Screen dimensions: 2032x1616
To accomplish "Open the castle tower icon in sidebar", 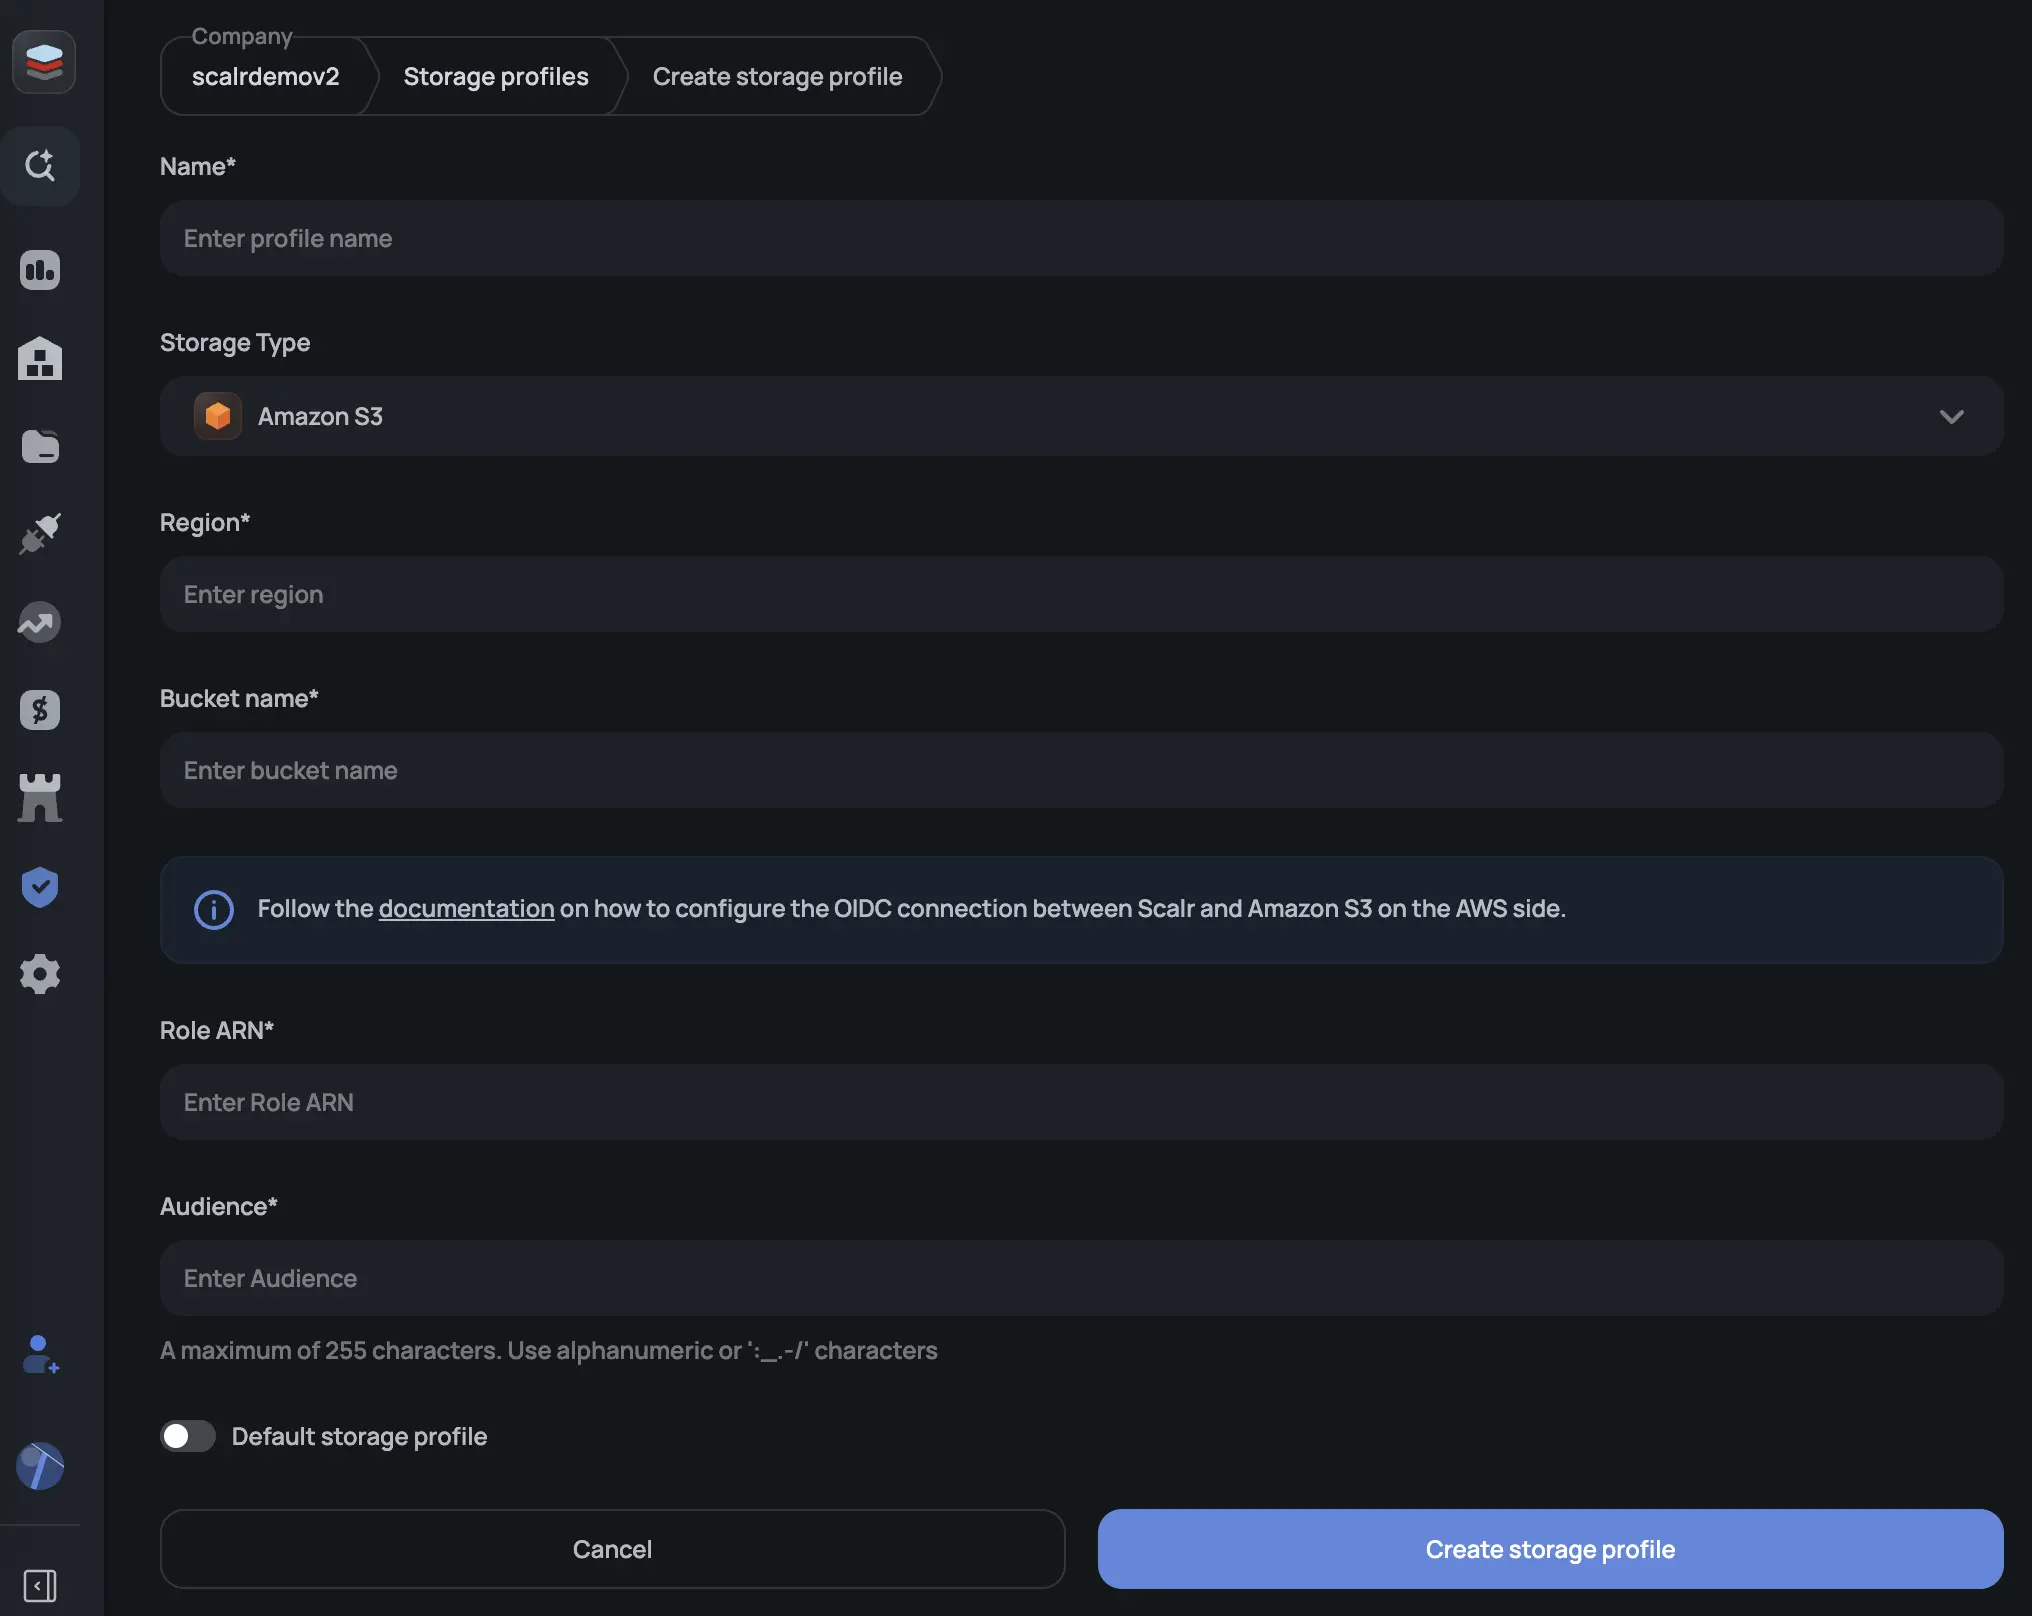I will [x=40, y=798].
